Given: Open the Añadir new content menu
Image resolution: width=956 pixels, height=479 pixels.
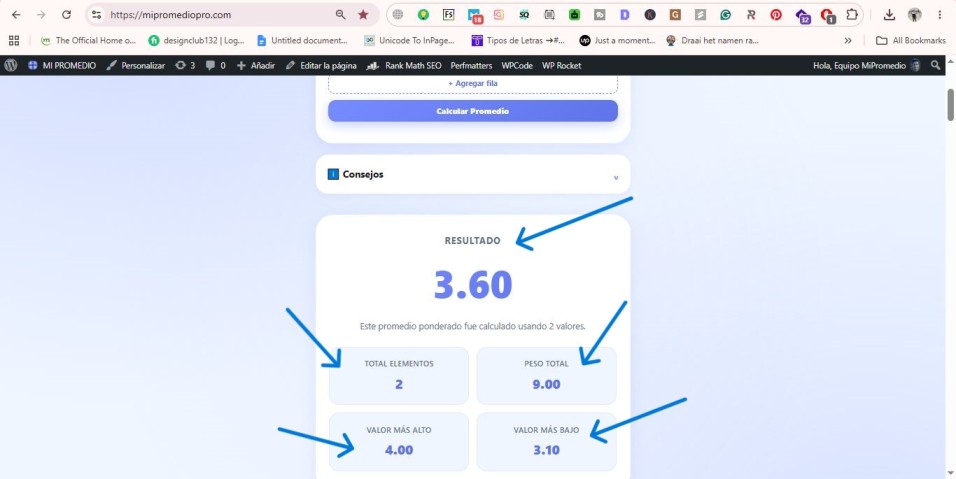Looking at the screenshot, I should tap(255, 65).
